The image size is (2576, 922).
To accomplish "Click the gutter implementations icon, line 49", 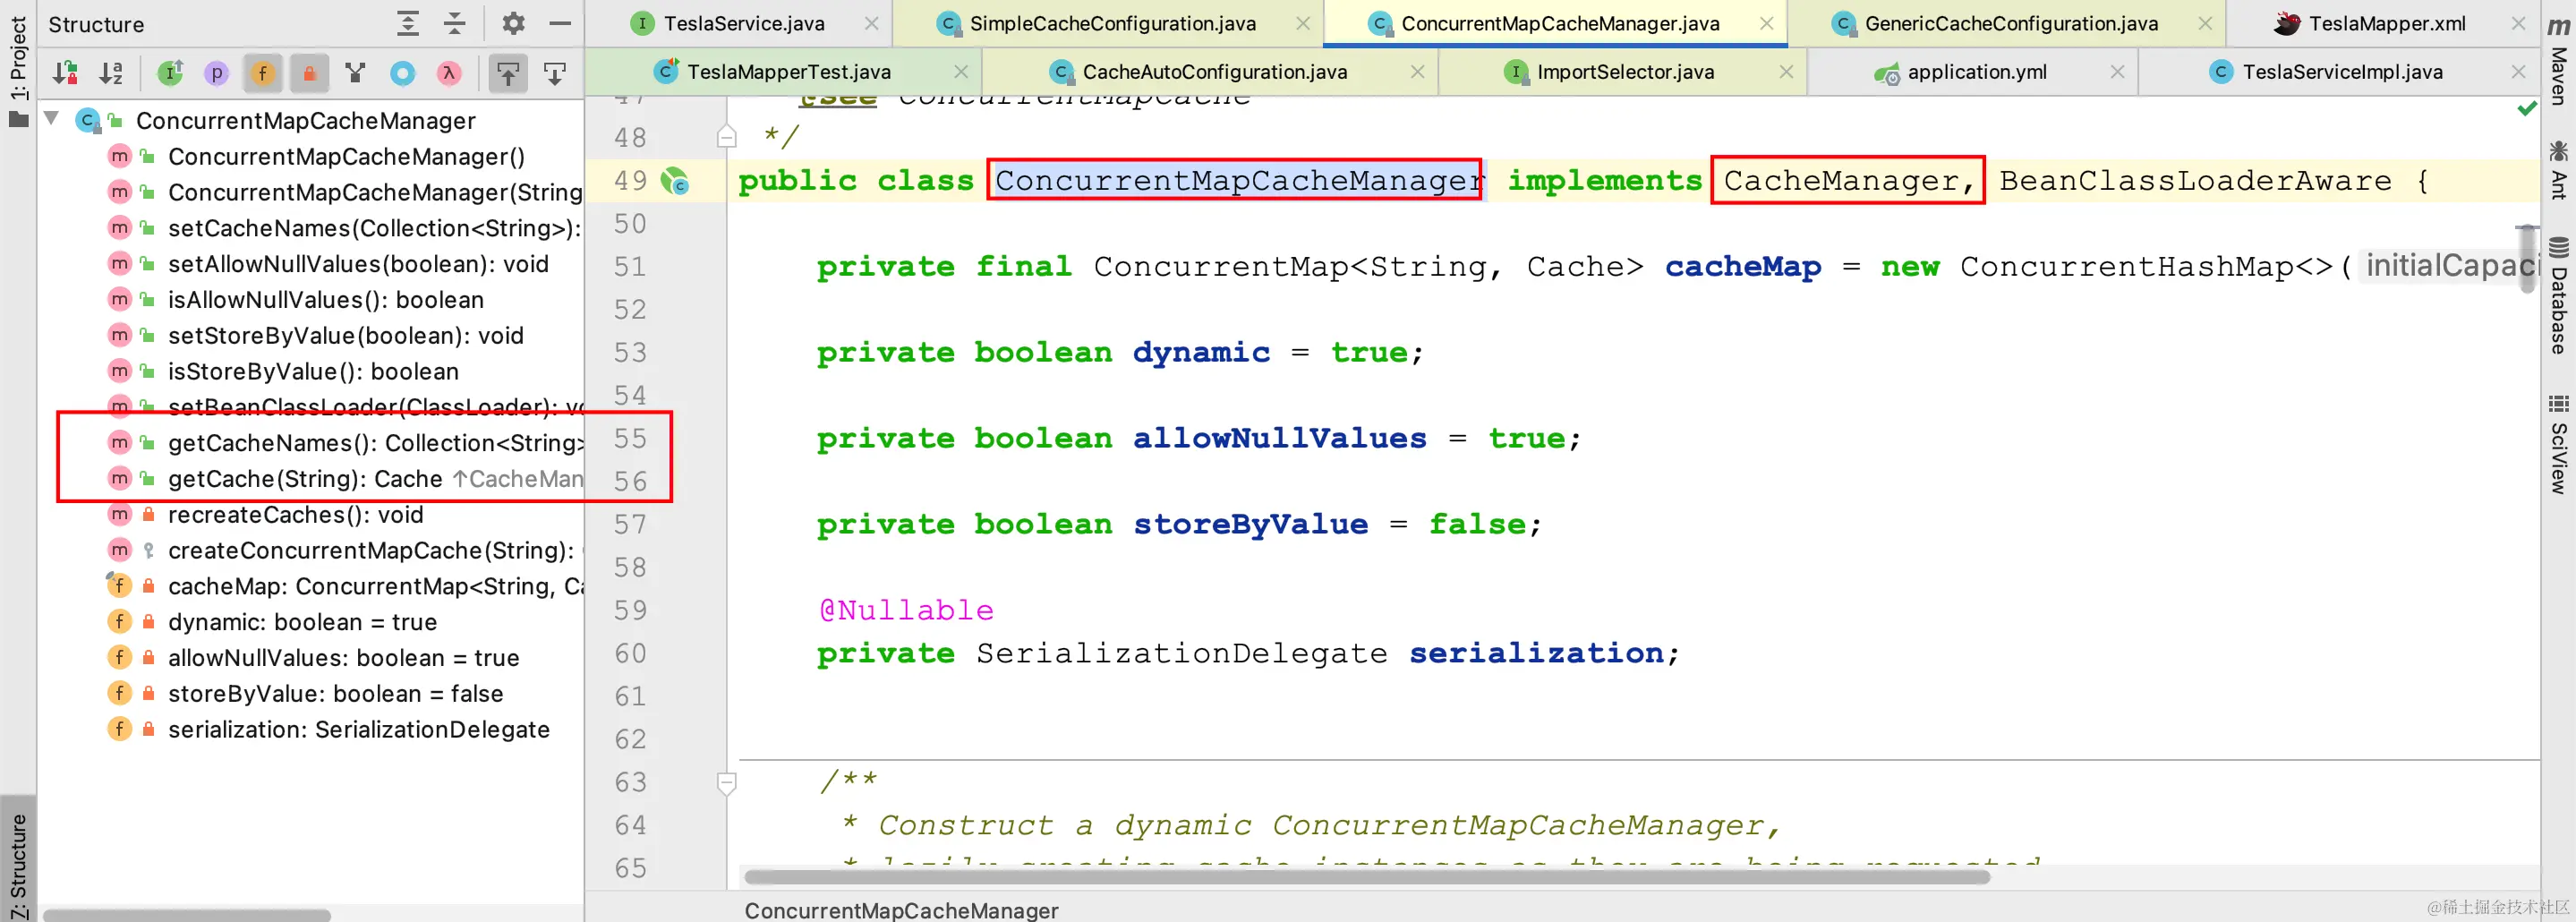I will [x=676, y=181].
